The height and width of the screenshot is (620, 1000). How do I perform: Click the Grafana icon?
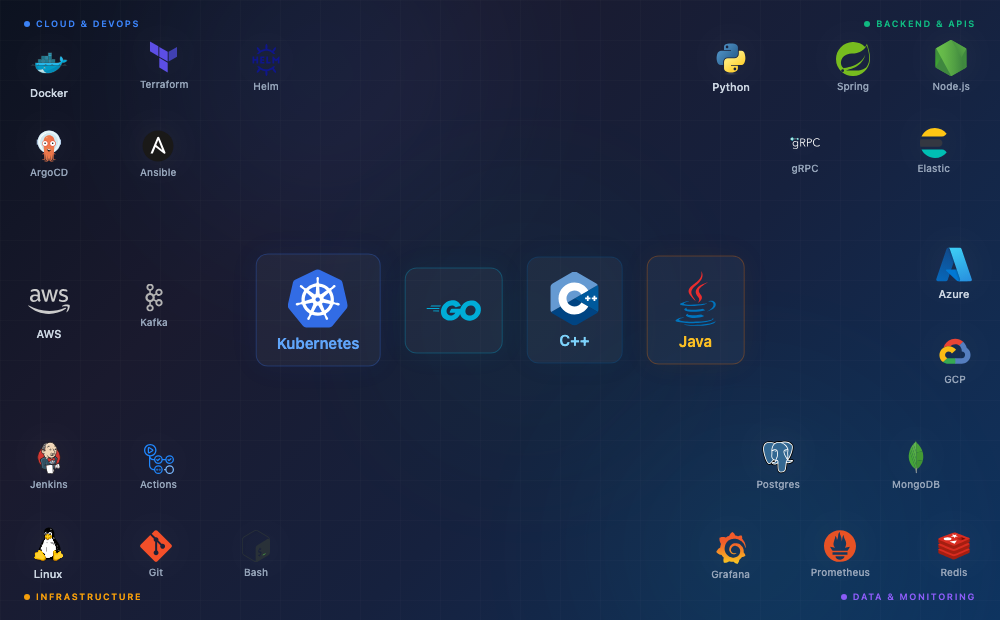click(730, 548)
